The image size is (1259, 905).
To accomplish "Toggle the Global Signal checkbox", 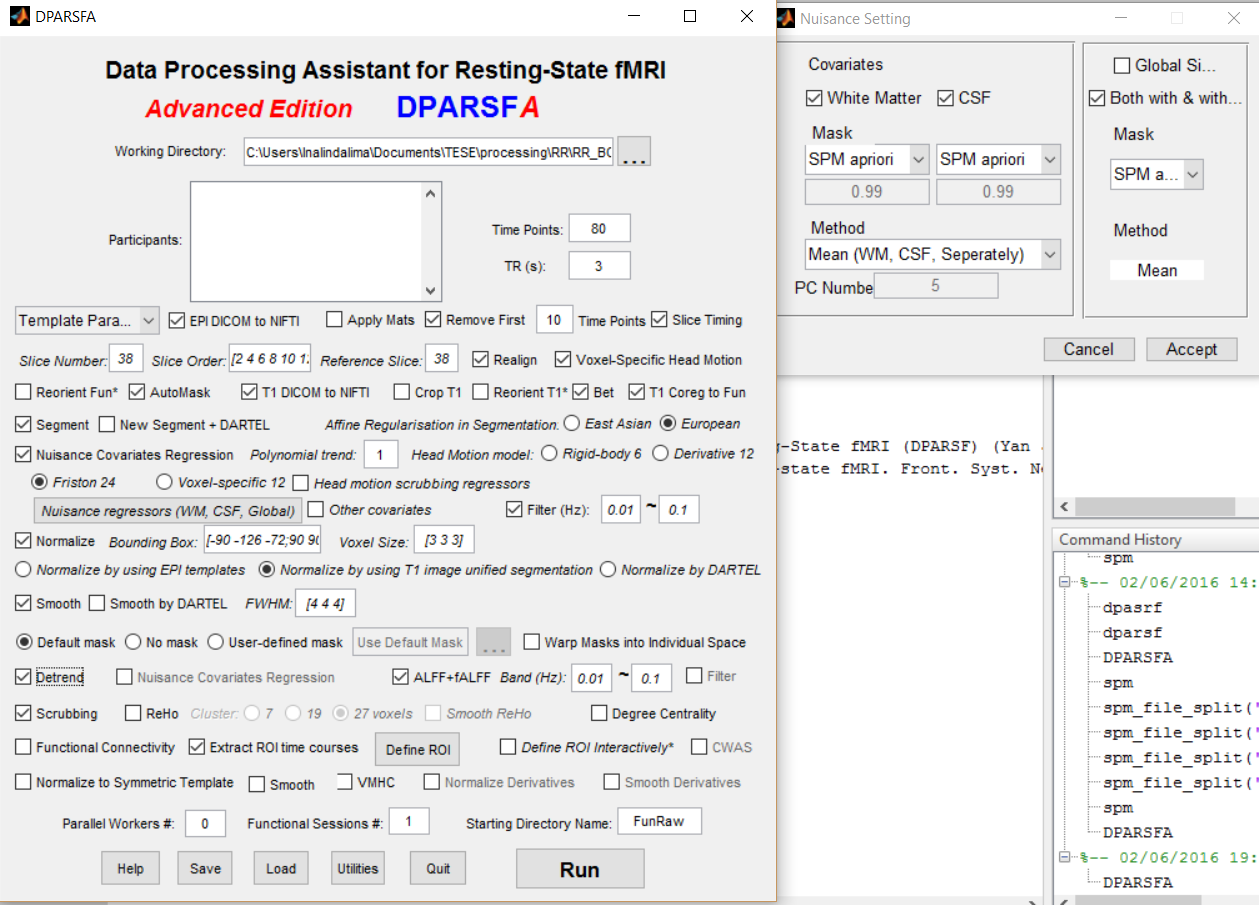I will (x=1121, y=66).
